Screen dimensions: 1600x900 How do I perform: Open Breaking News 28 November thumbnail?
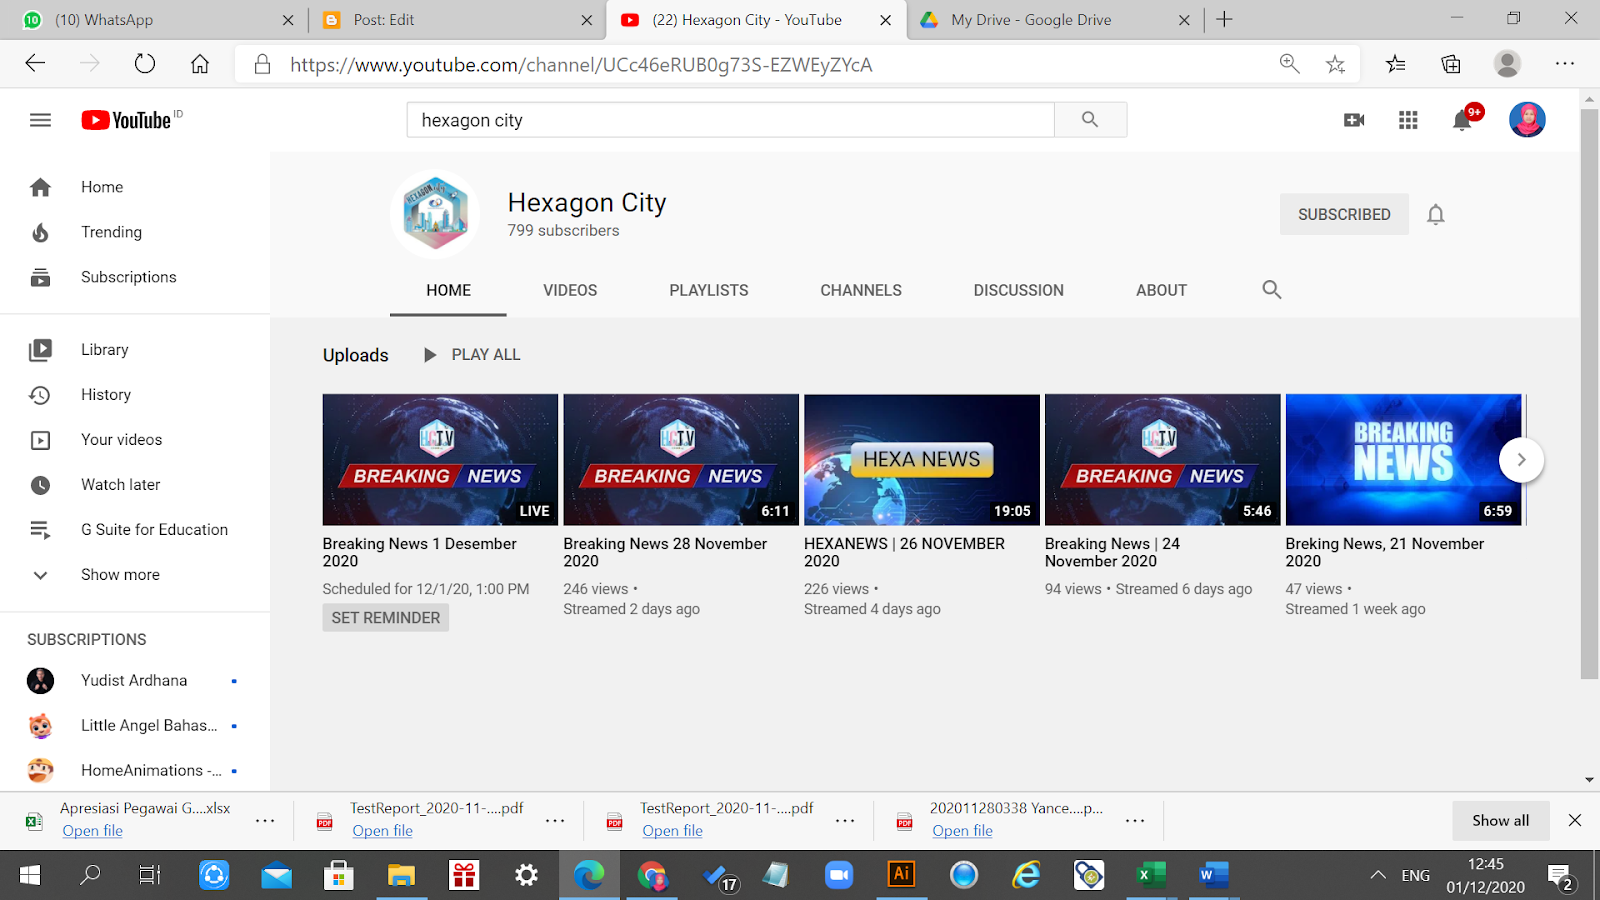click(x=681, y=460)
